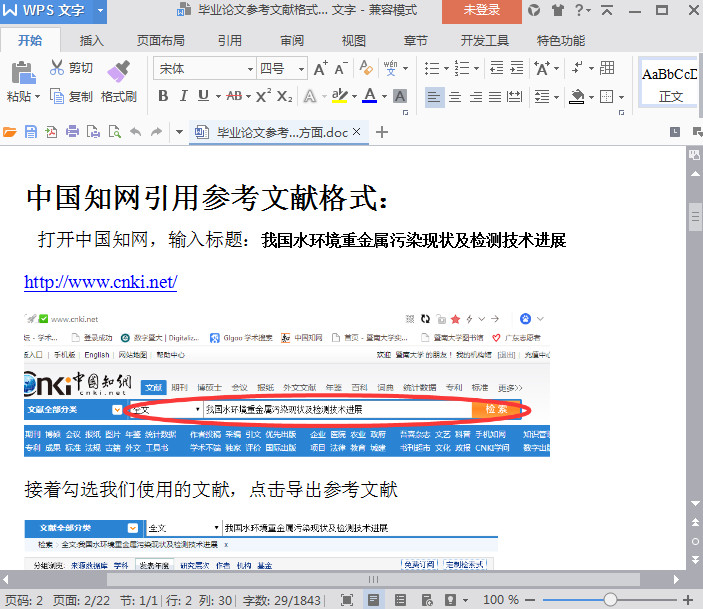
Task: Add new document tab with plus button
Action: coord(382,132)
